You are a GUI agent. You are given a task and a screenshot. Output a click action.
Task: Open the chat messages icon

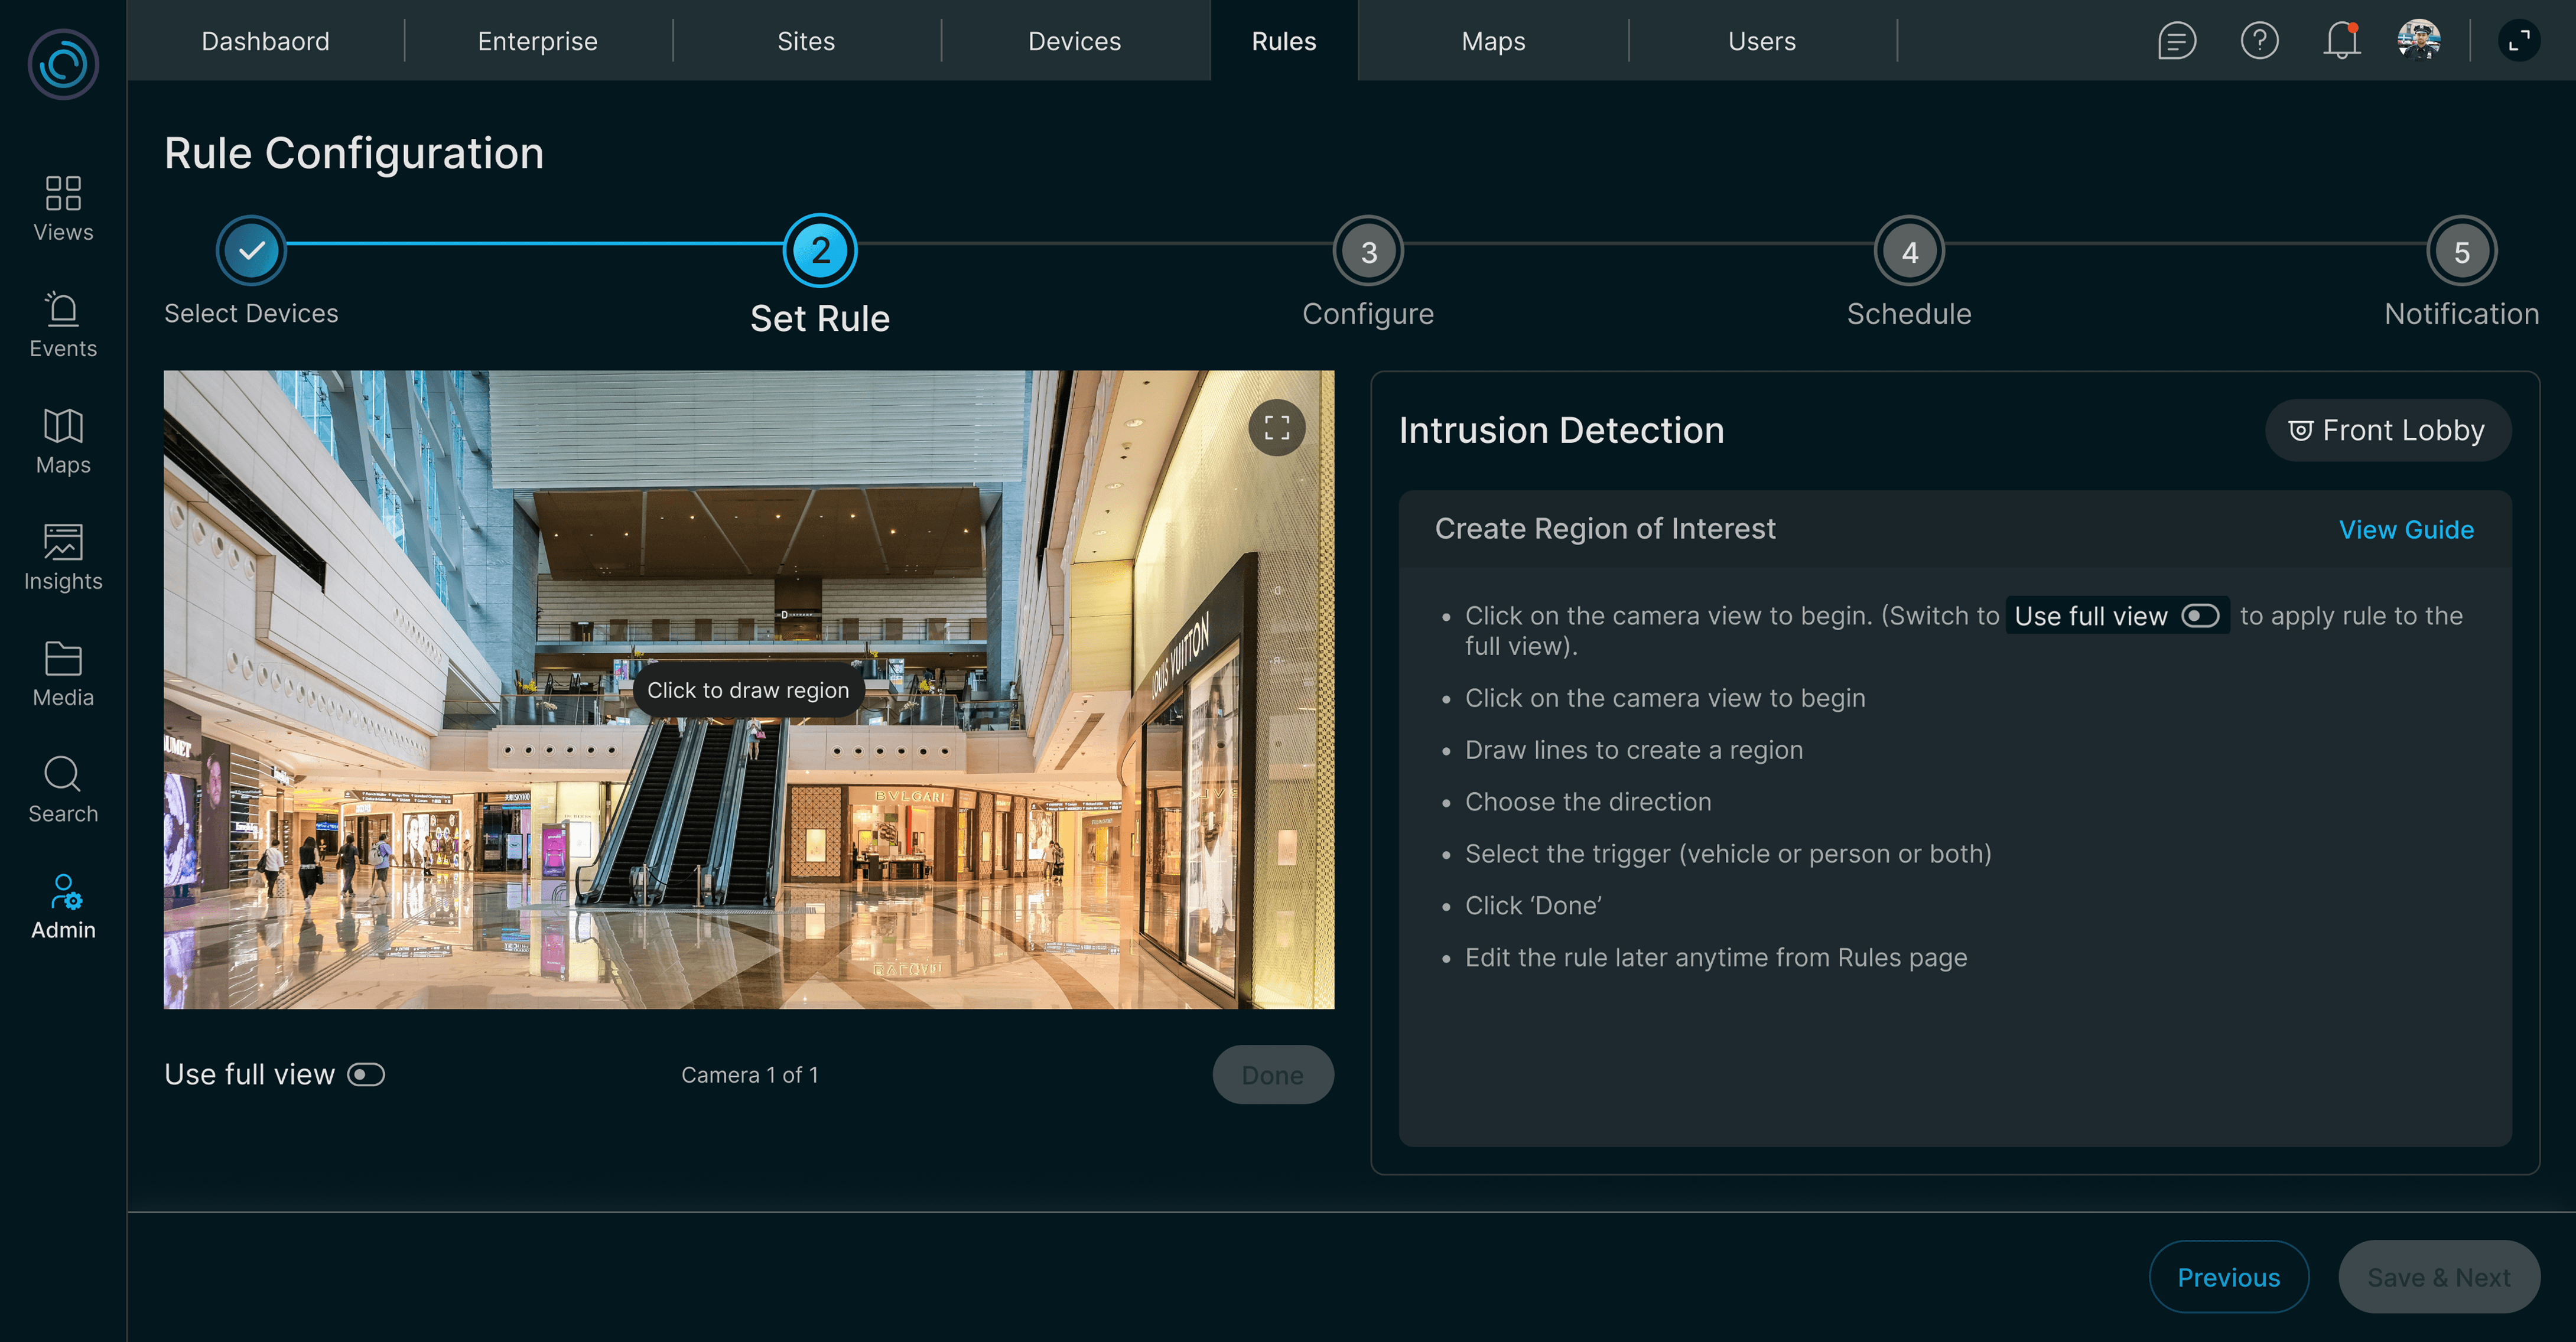coord(2176,41)
